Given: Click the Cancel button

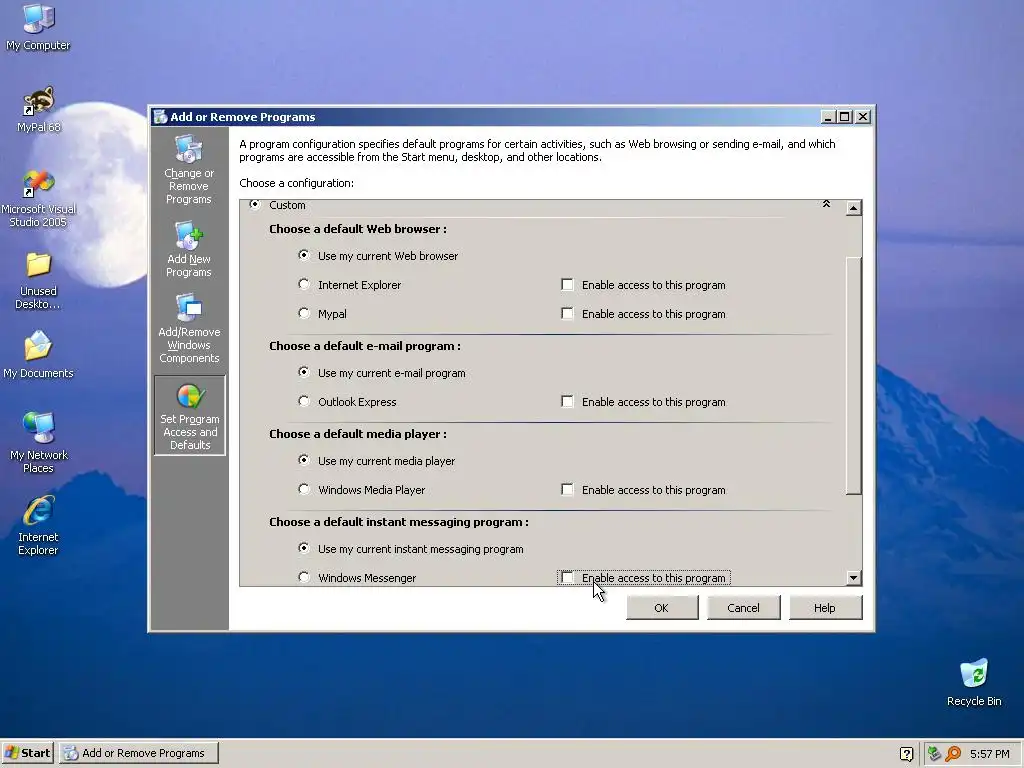Looking at the screenshot, I should click(x=743, y=608).
